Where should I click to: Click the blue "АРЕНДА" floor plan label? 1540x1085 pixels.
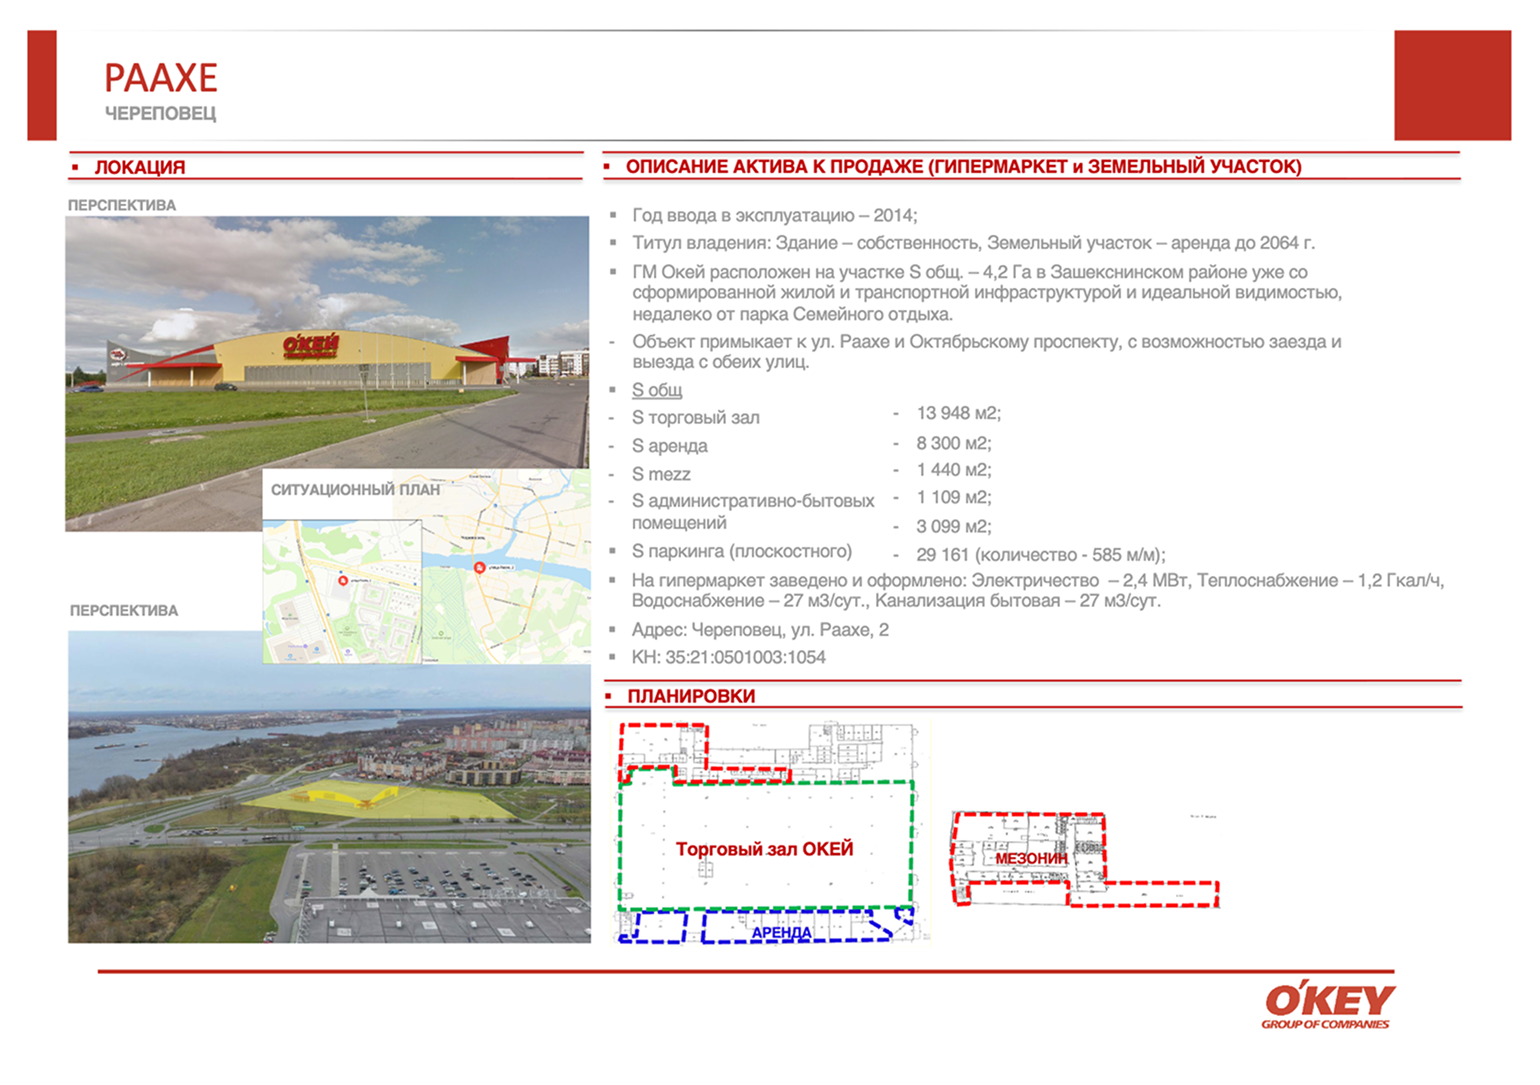tap(782, 933)
